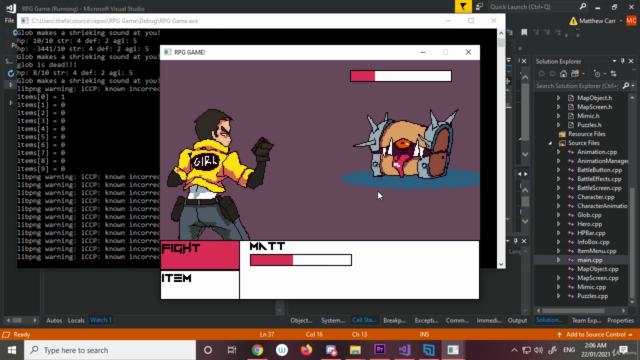Image resolution: width=640 pixels, height=360 pixels.
Task: Collapse the Source Files folder
Action: click(x=550, y=143)
